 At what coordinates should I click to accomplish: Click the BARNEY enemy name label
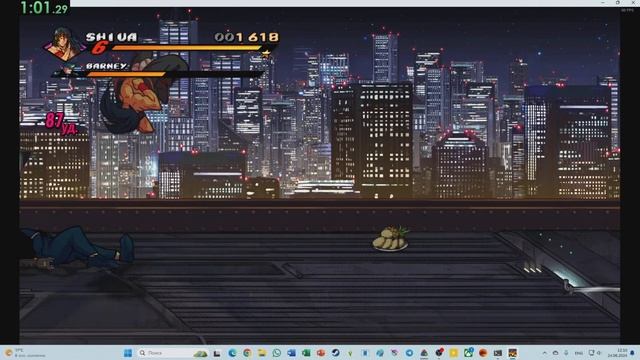[107, 66]
